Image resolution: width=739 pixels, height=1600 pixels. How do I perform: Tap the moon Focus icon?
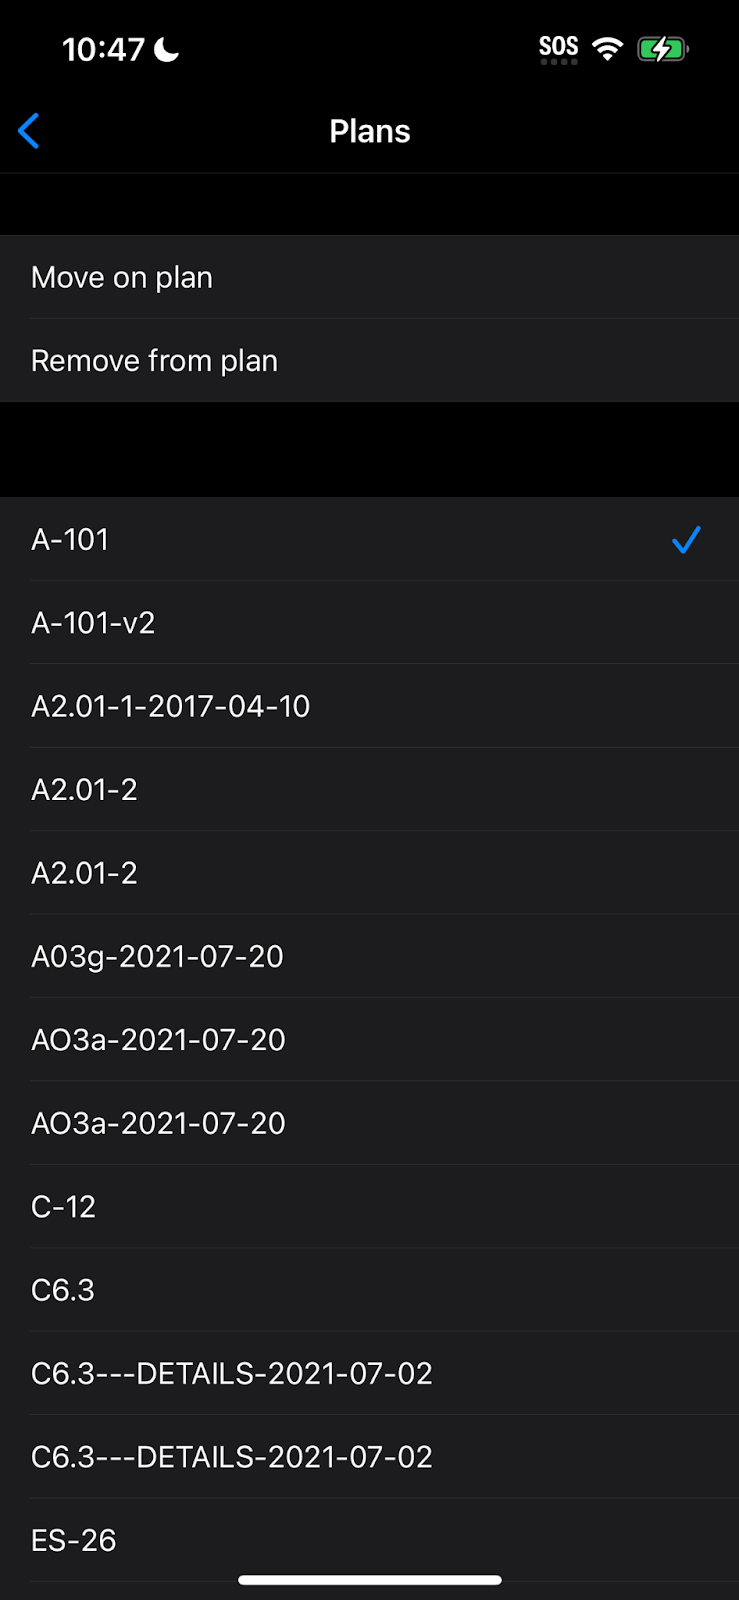(167, 49)
